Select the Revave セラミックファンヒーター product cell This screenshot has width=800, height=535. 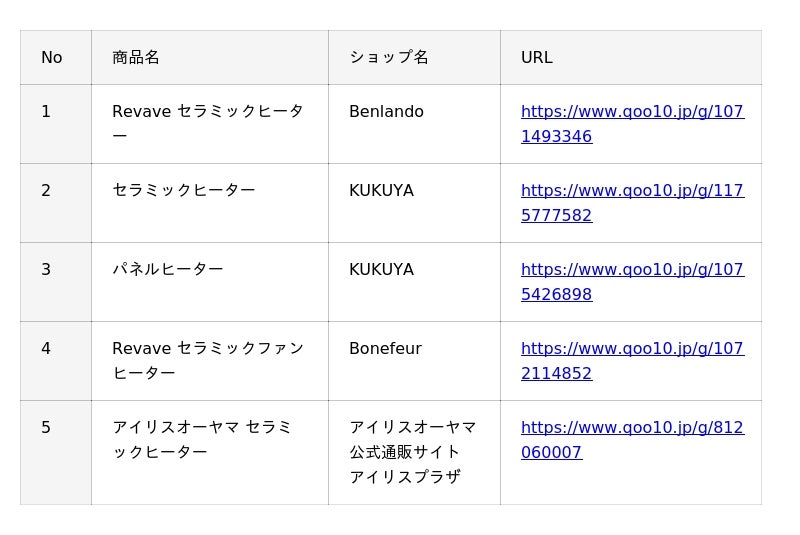[208, 361]
